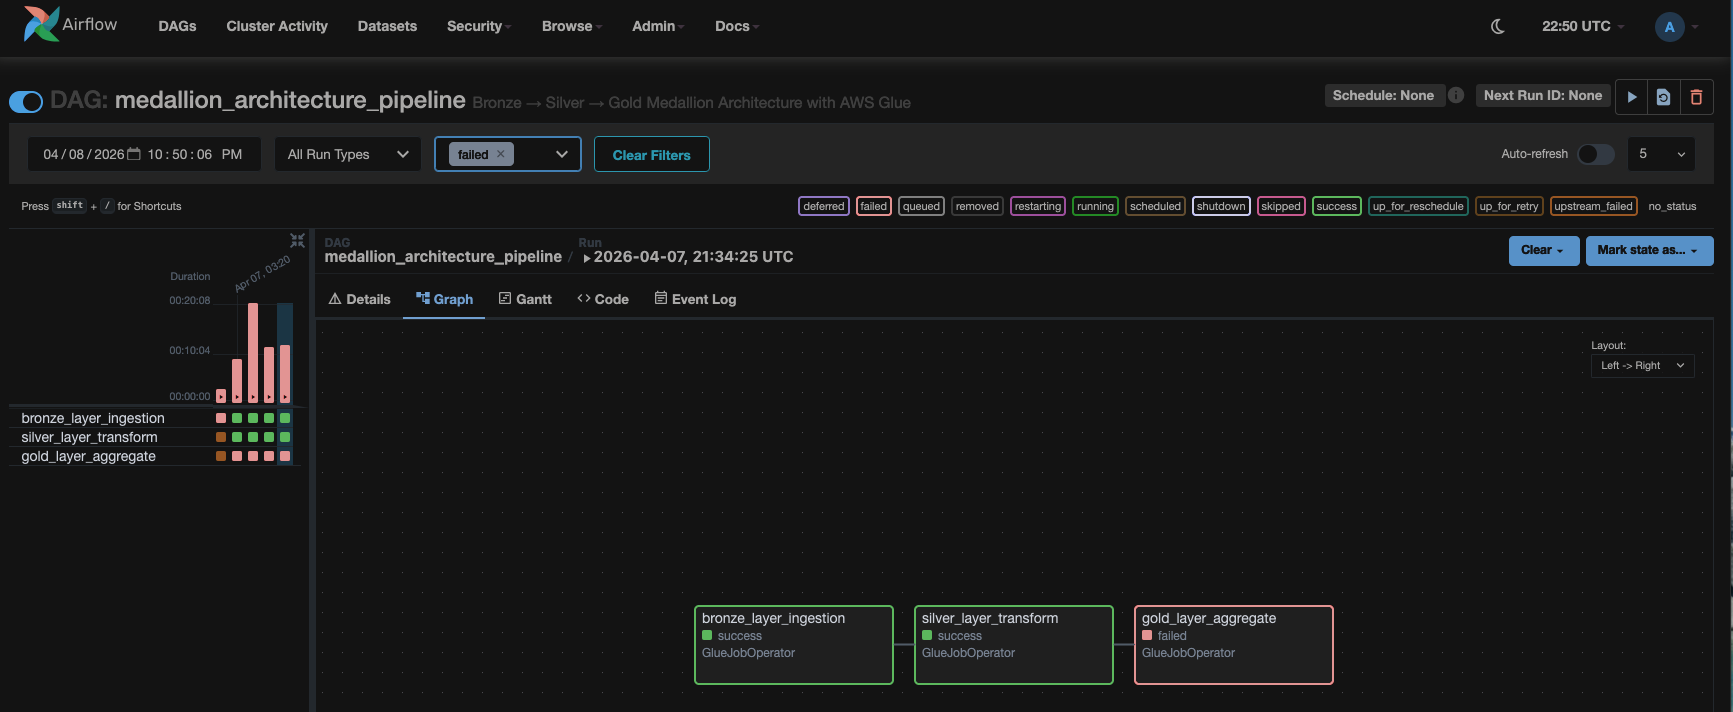Switch to the Gantt tab
The width and height of the screenshot is (1733, 712).
click(x=525, y=299)
